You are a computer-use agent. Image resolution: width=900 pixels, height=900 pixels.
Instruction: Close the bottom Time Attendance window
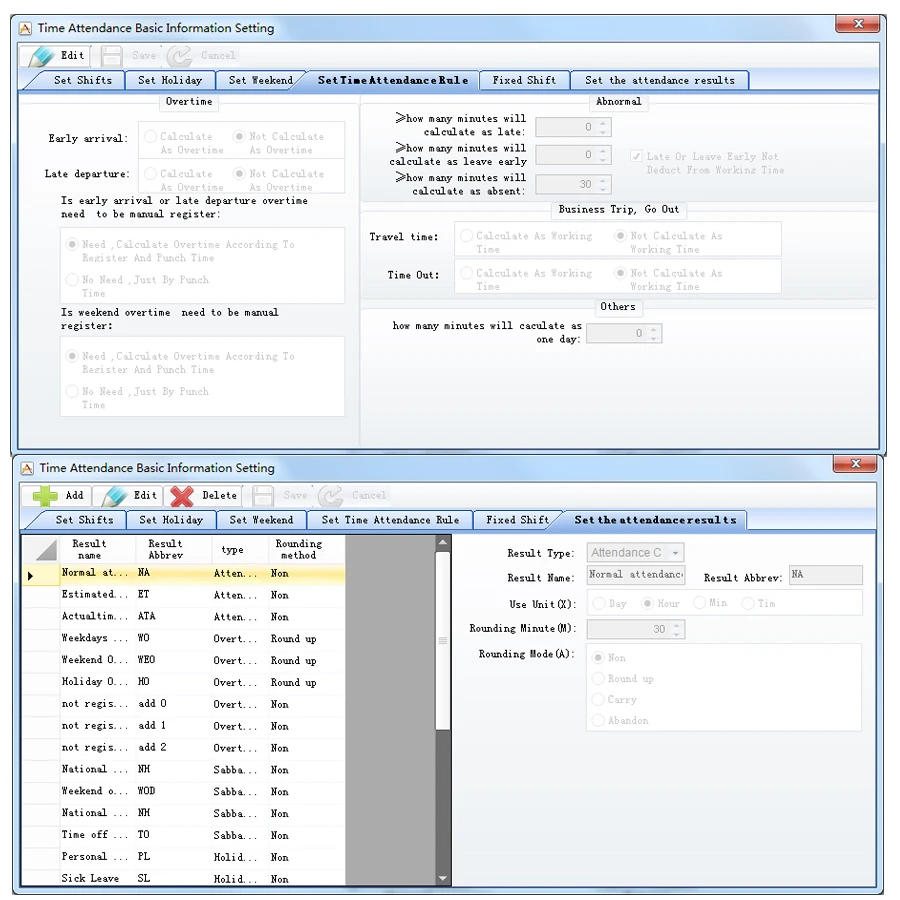(855, 464)
